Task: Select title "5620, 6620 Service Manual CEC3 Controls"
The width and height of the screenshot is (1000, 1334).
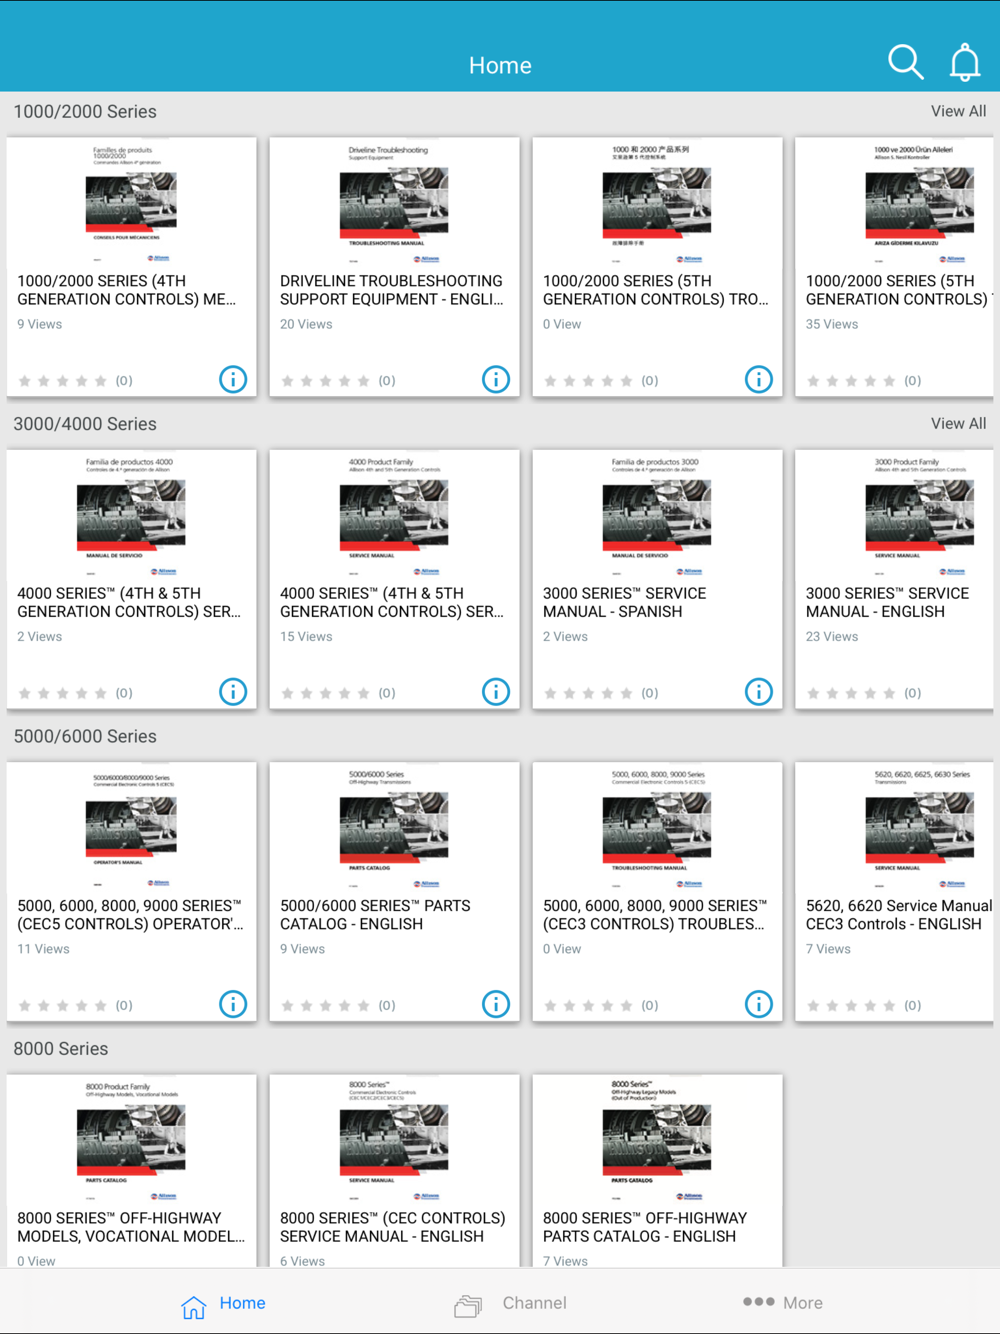Action: pos(899,914)
